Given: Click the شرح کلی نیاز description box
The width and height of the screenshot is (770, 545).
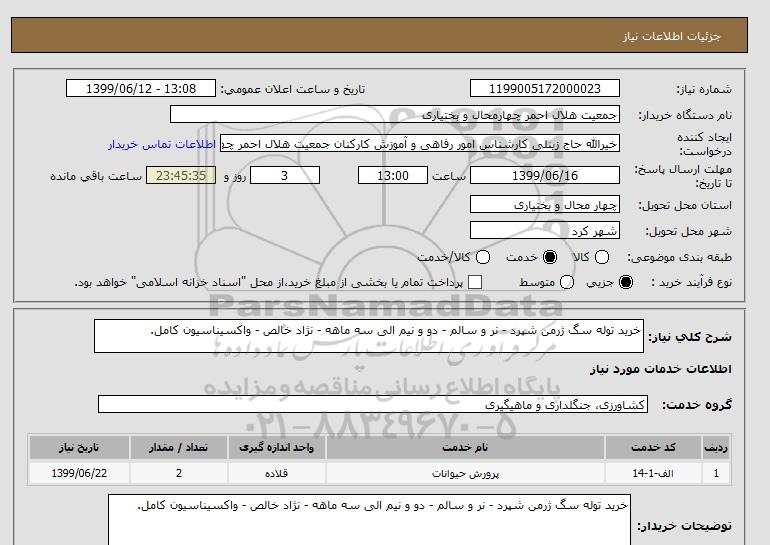Looking at the screenshot, I should tap(369, 336).
